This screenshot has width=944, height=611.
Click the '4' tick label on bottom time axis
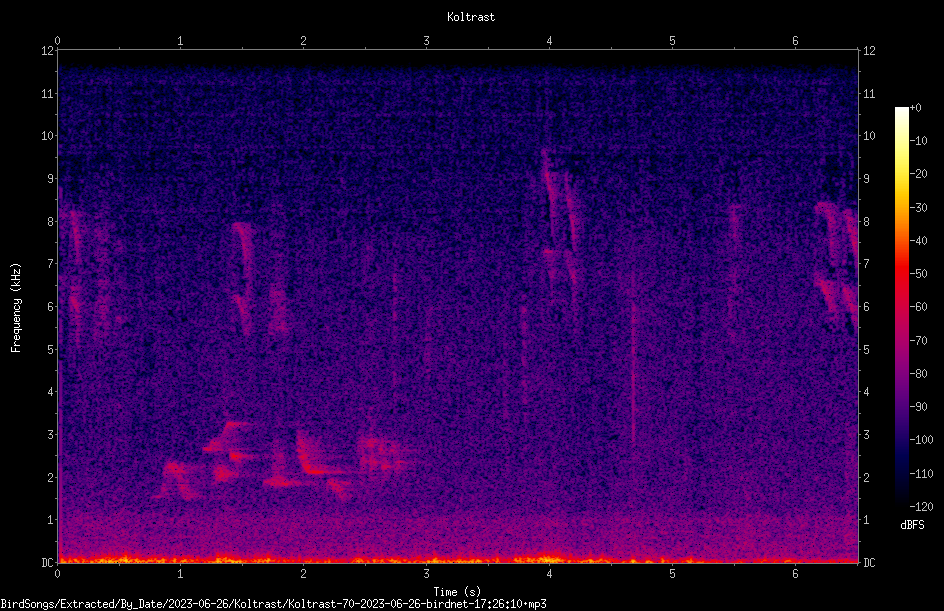click(549, 574)
